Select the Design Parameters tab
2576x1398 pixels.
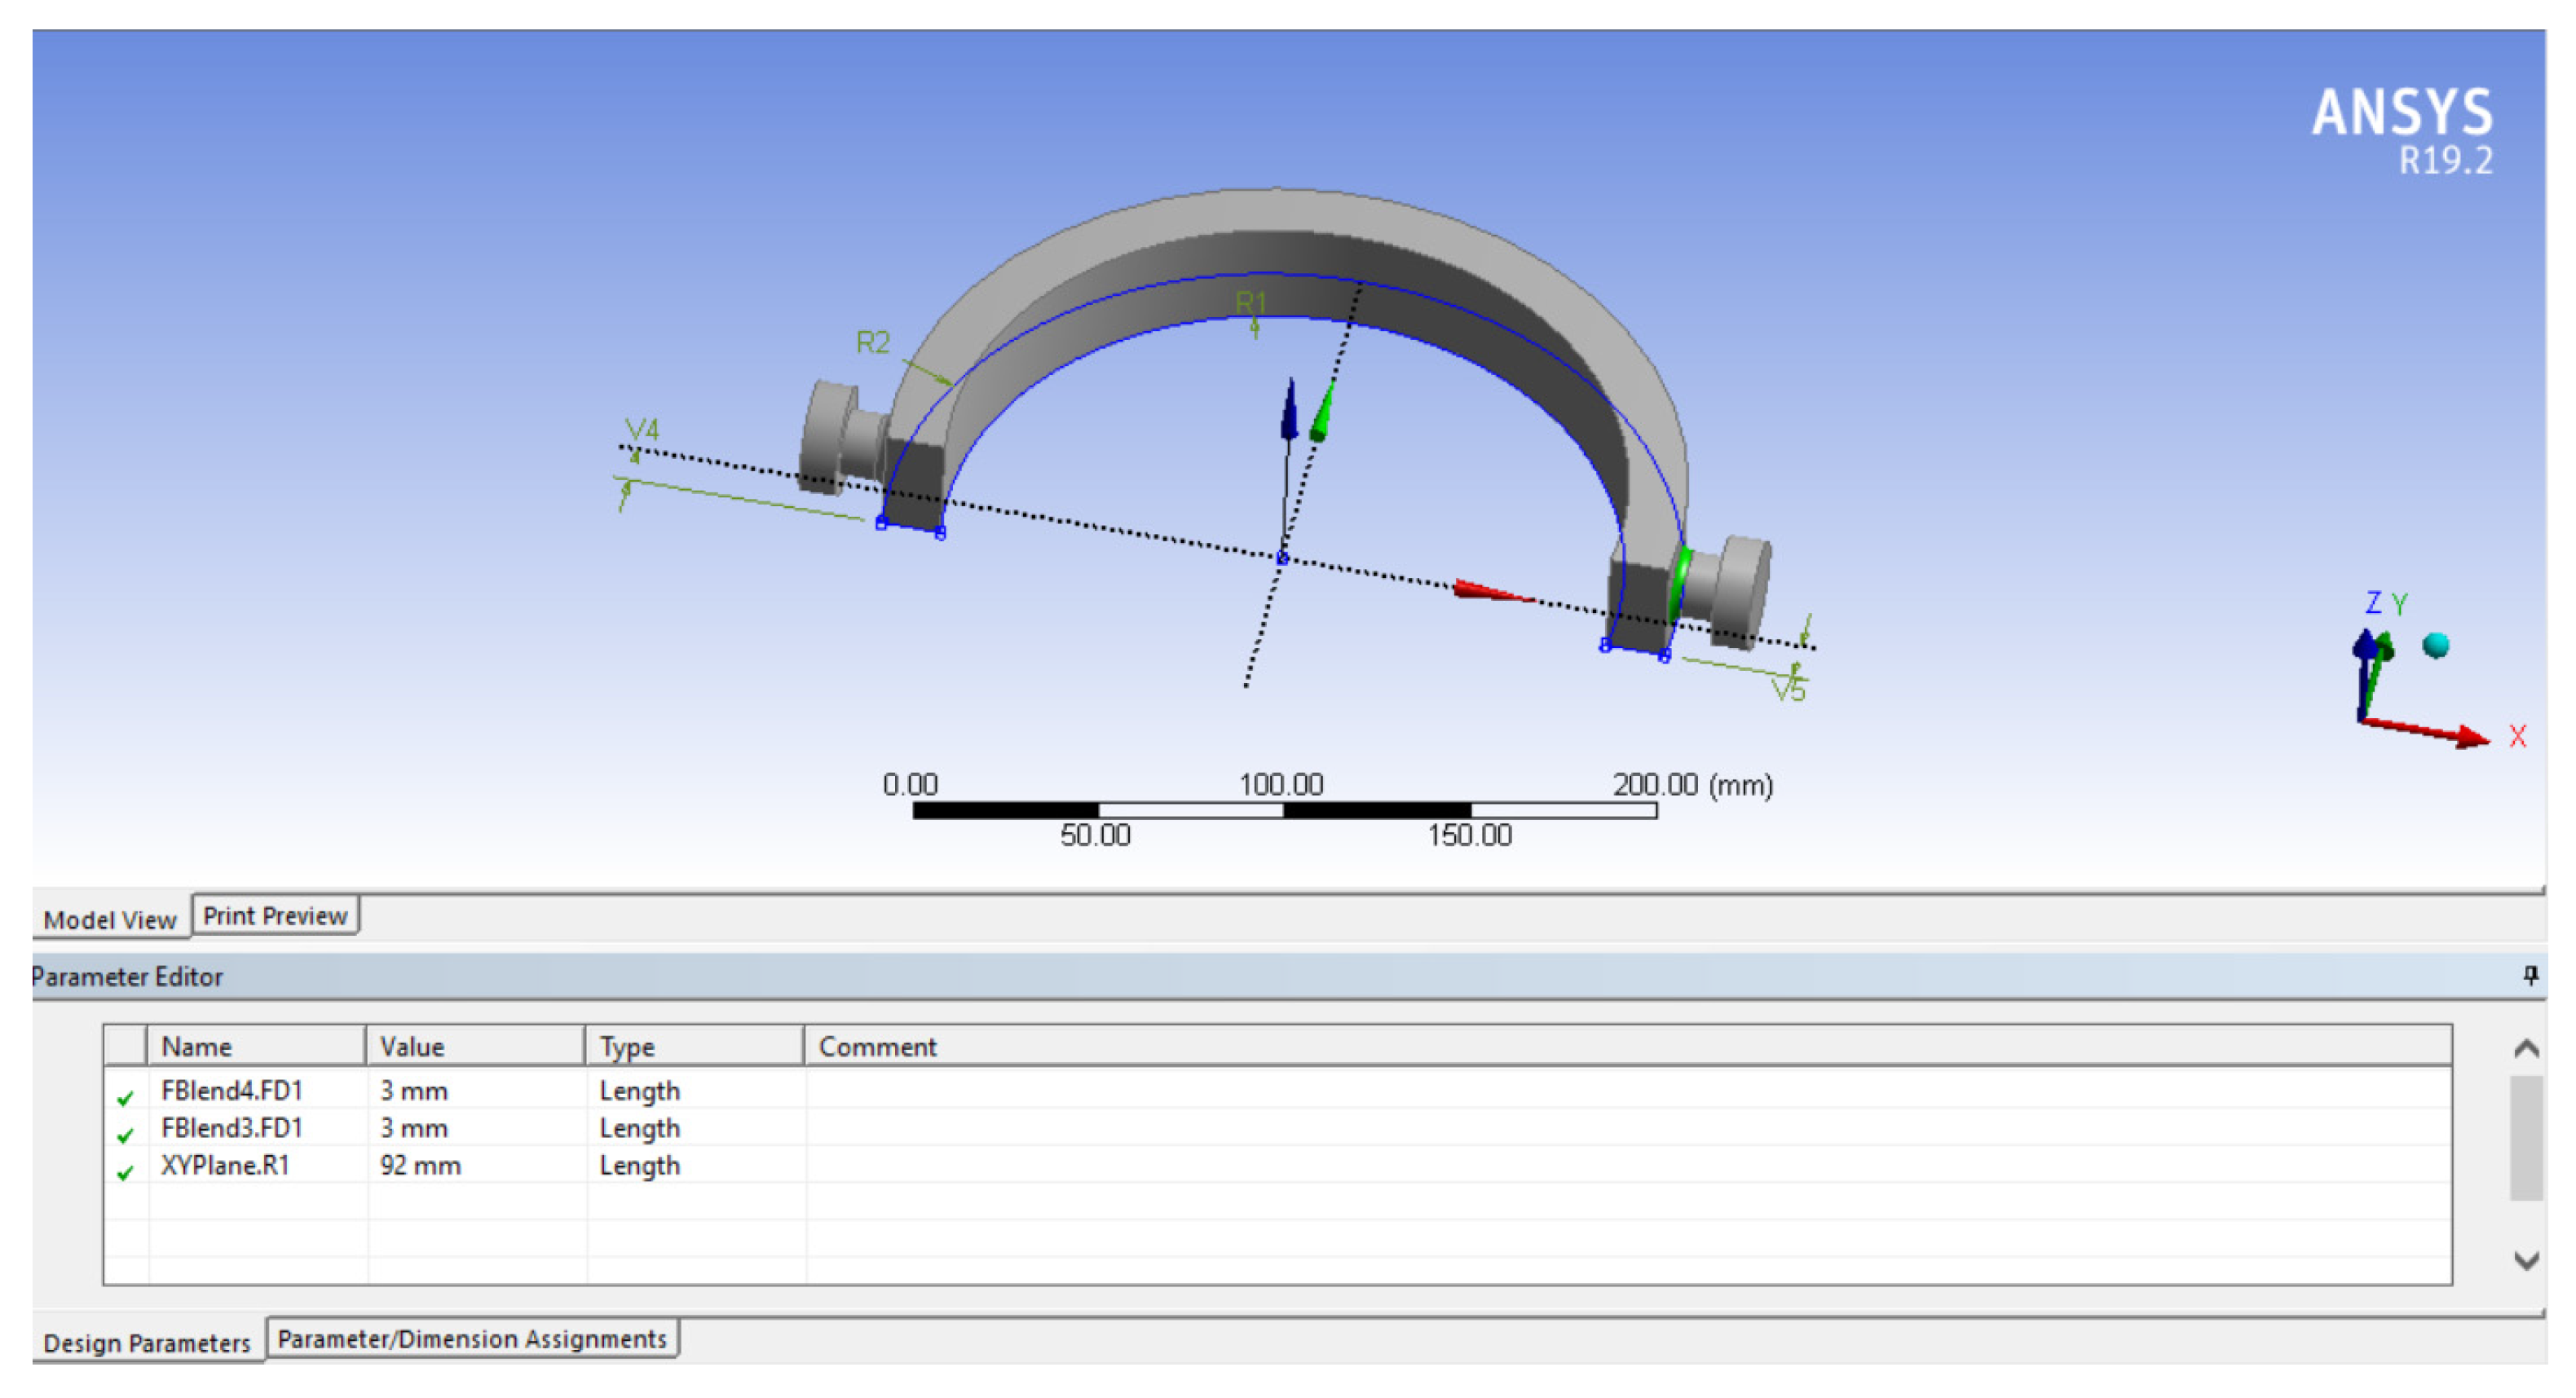click(147, 1343)
